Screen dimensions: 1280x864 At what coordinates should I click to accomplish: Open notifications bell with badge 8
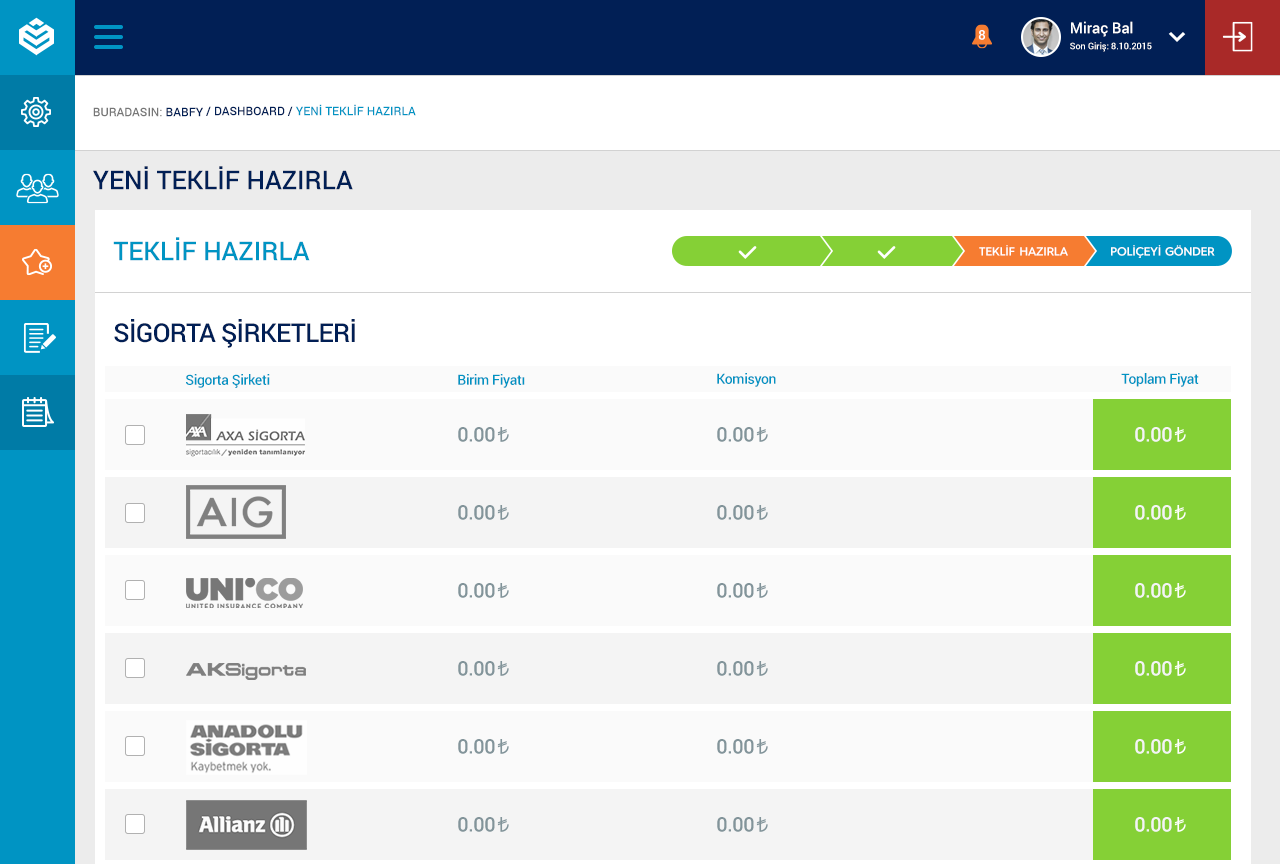tap(981, 37)
